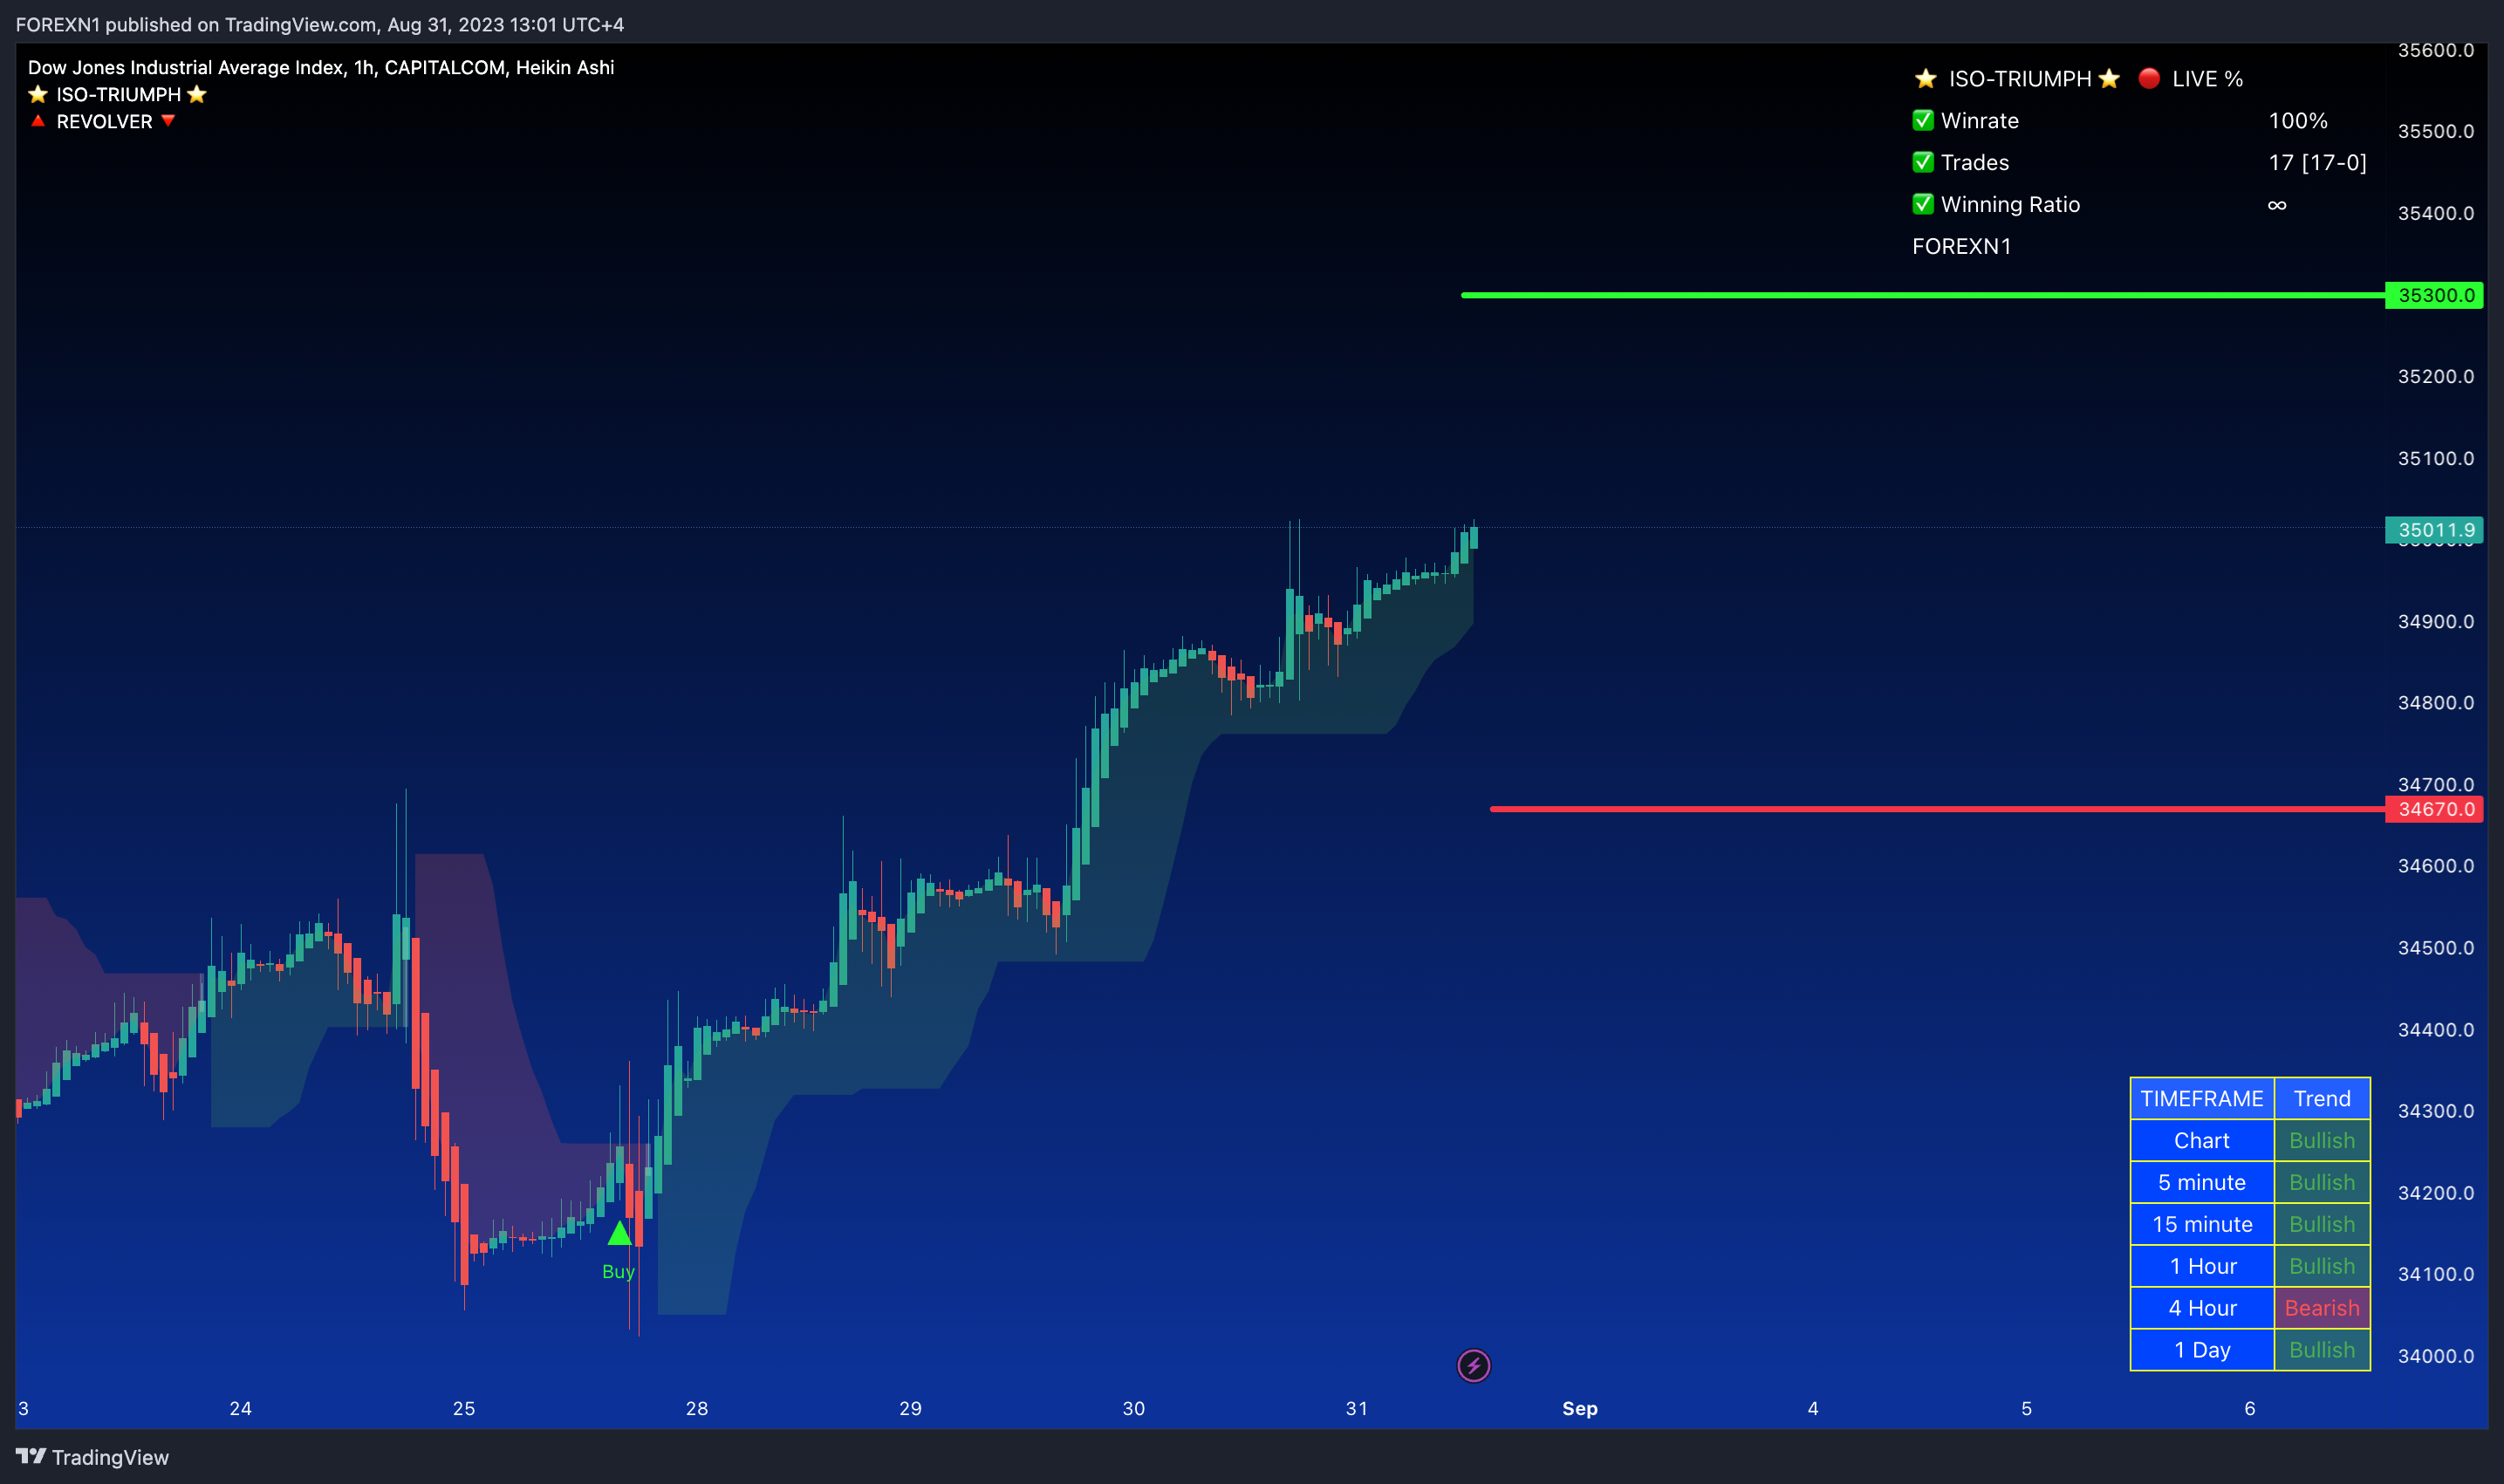
Task: Click the Buy text label under arrow
Action: (x=618, y=1272)
